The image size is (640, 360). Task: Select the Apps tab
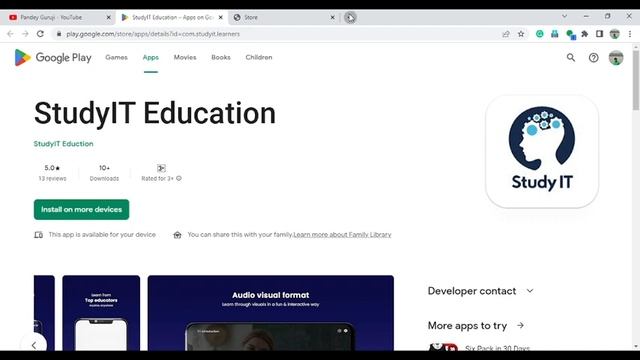(151, 58)
